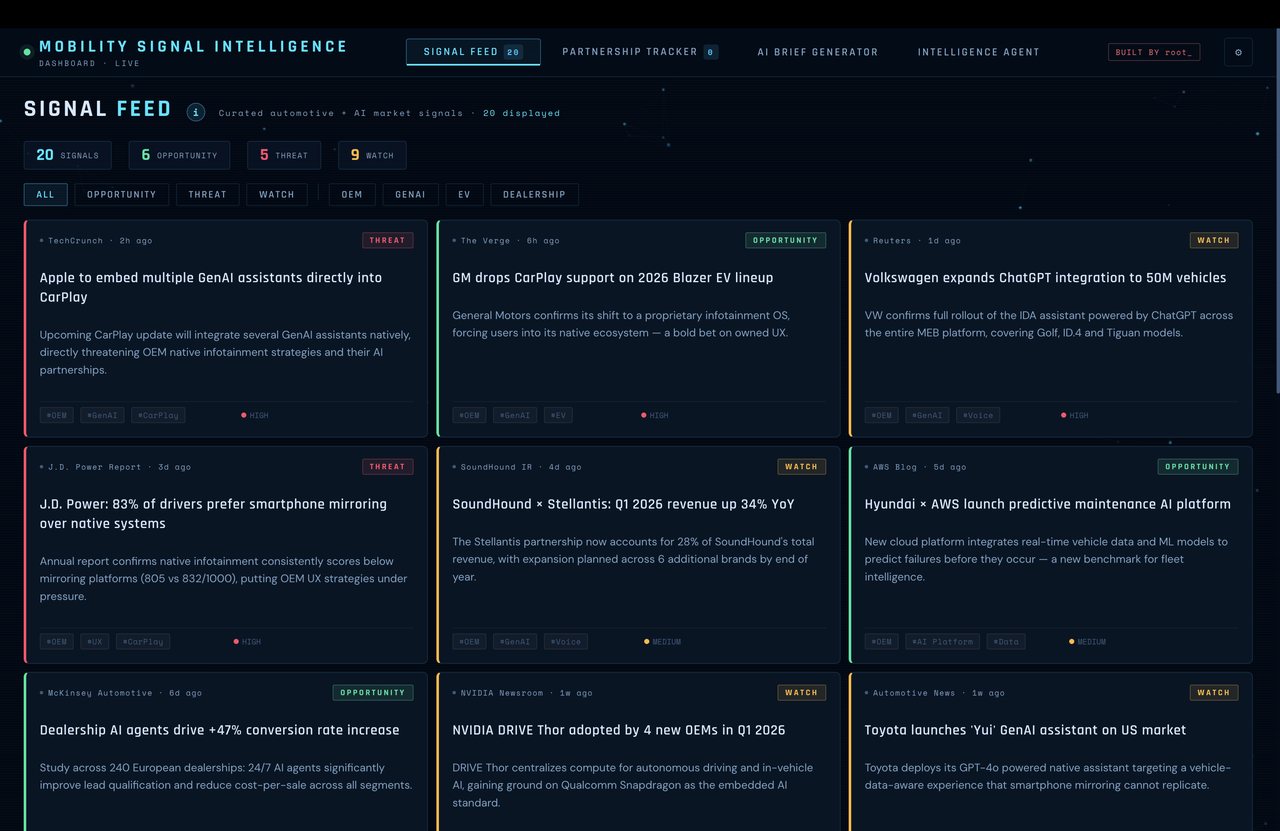The height and width of the screenshot is (831, 1280).
Task: Click the #AI Platform tag on the Hyundai card
Action: [x=943, y=641]
